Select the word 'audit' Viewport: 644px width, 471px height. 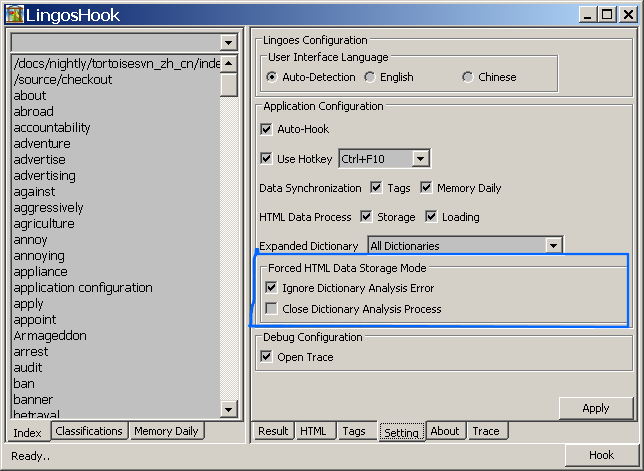click(x=116, y=368)
